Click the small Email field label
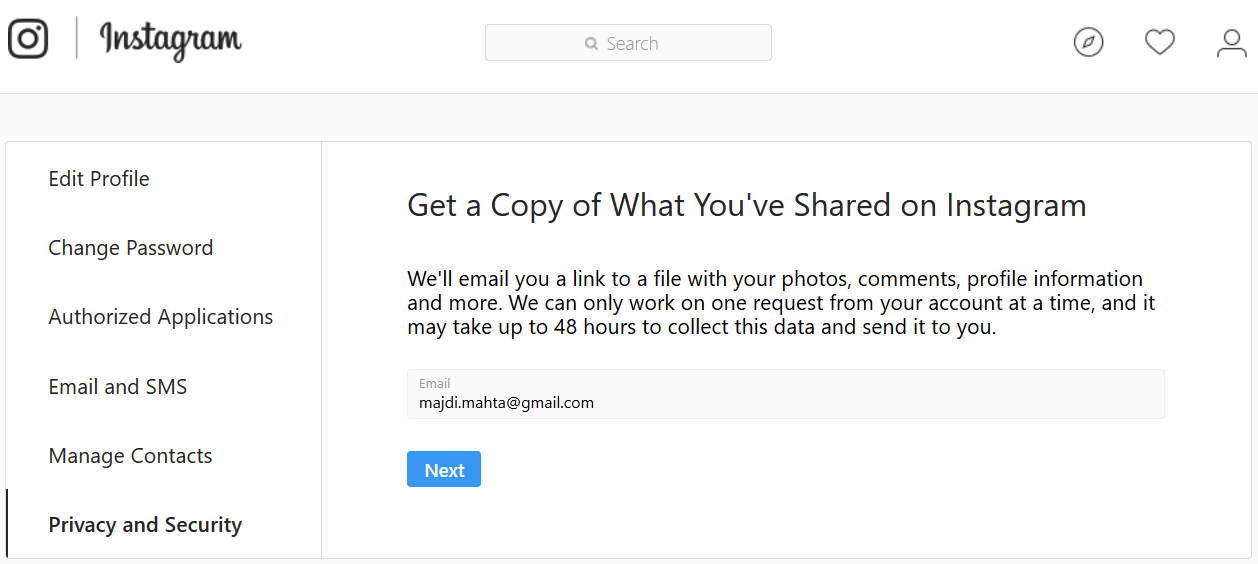 [434, 383]
